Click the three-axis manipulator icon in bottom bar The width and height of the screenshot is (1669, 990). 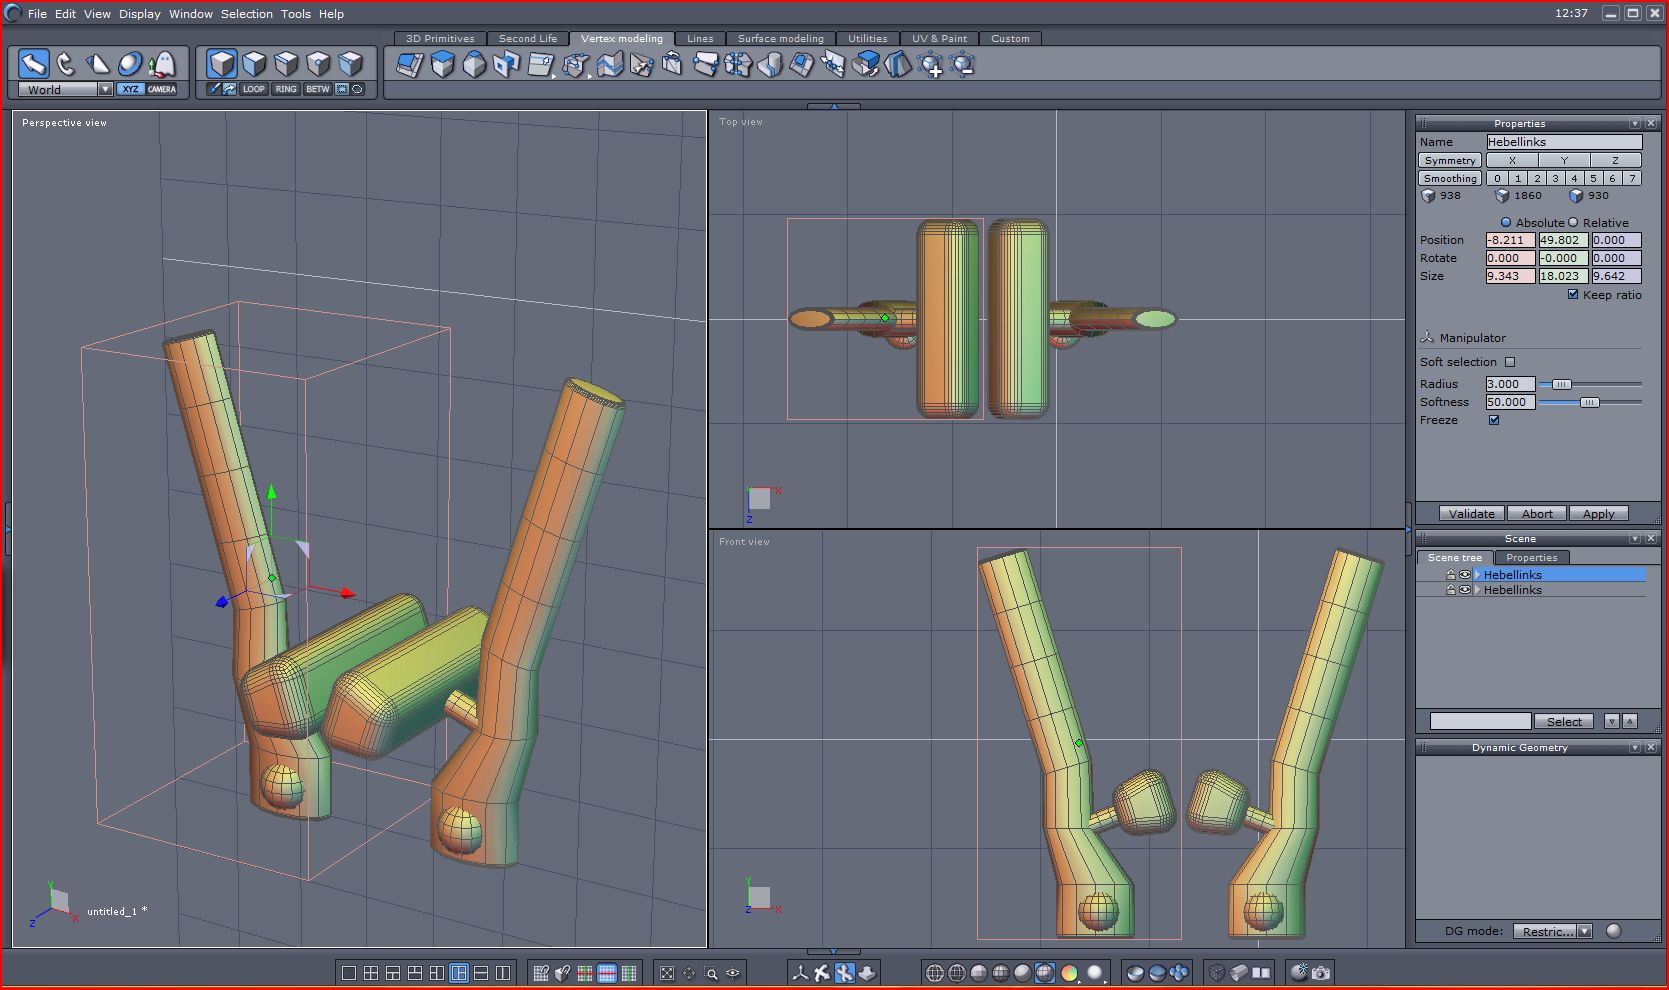point(800,972)
